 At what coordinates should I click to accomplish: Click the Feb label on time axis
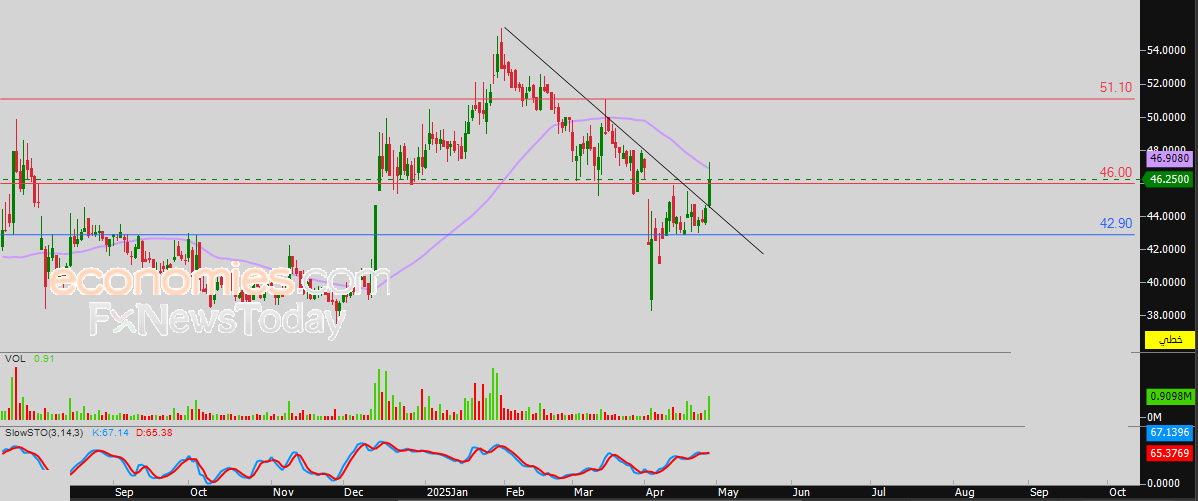coord(516,493)
